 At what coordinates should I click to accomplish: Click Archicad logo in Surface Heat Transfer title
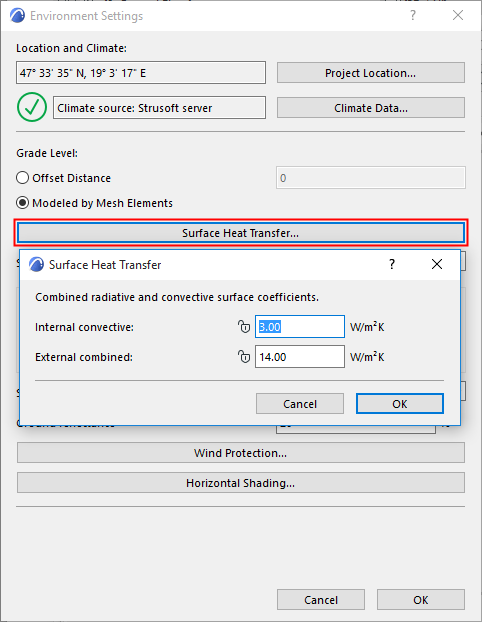36,264
